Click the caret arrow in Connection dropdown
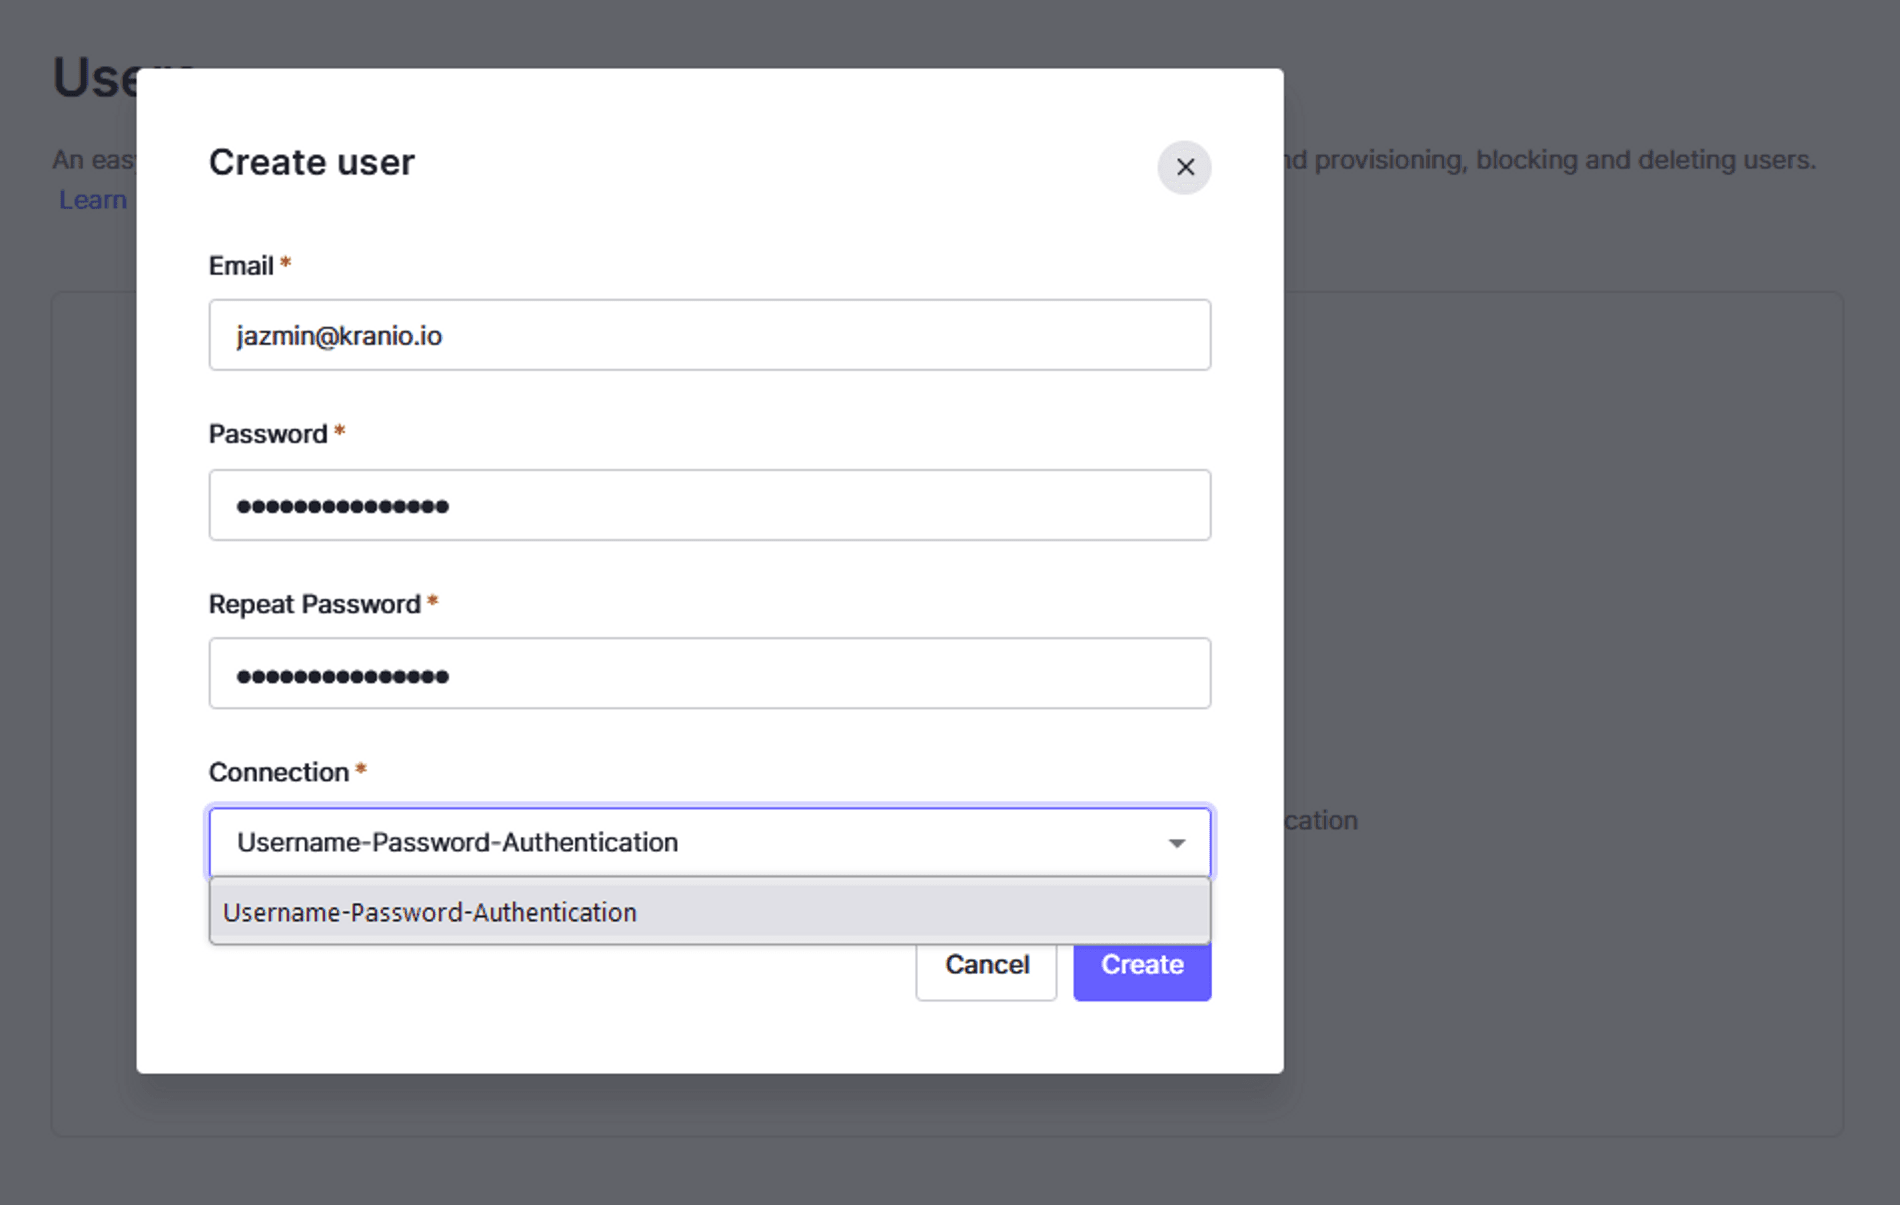Screen dimensions: 1900x1205 1177,843
